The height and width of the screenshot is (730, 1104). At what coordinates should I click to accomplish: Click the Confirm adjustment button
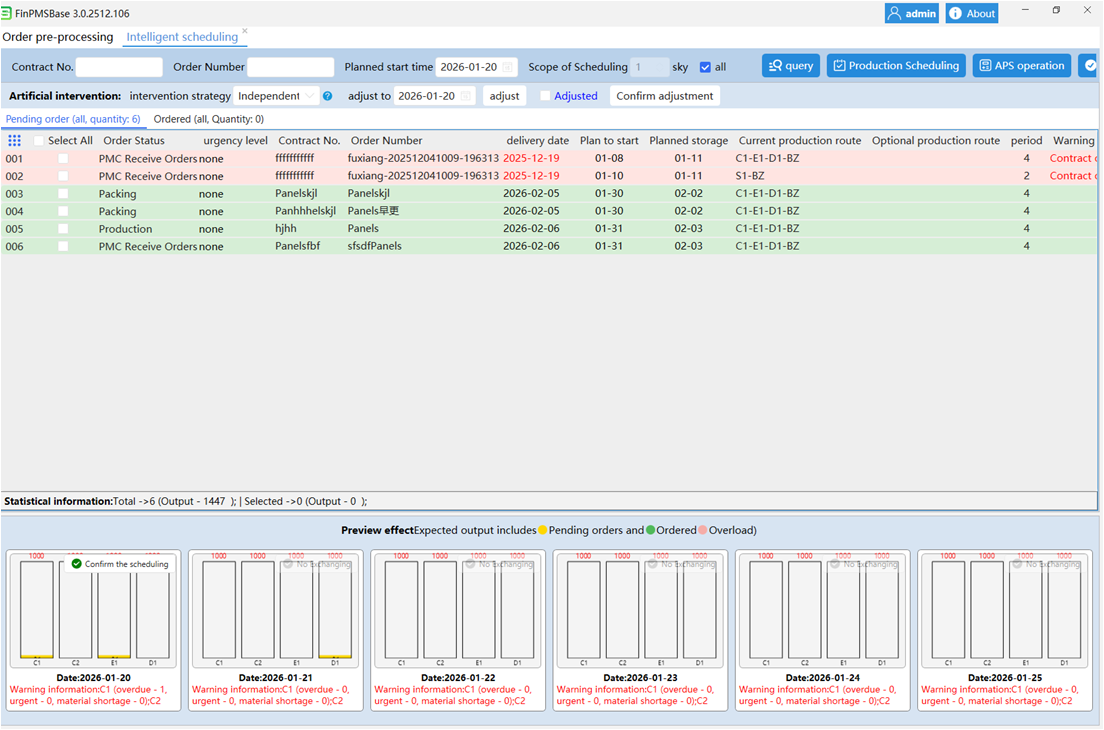click(665, 96)
